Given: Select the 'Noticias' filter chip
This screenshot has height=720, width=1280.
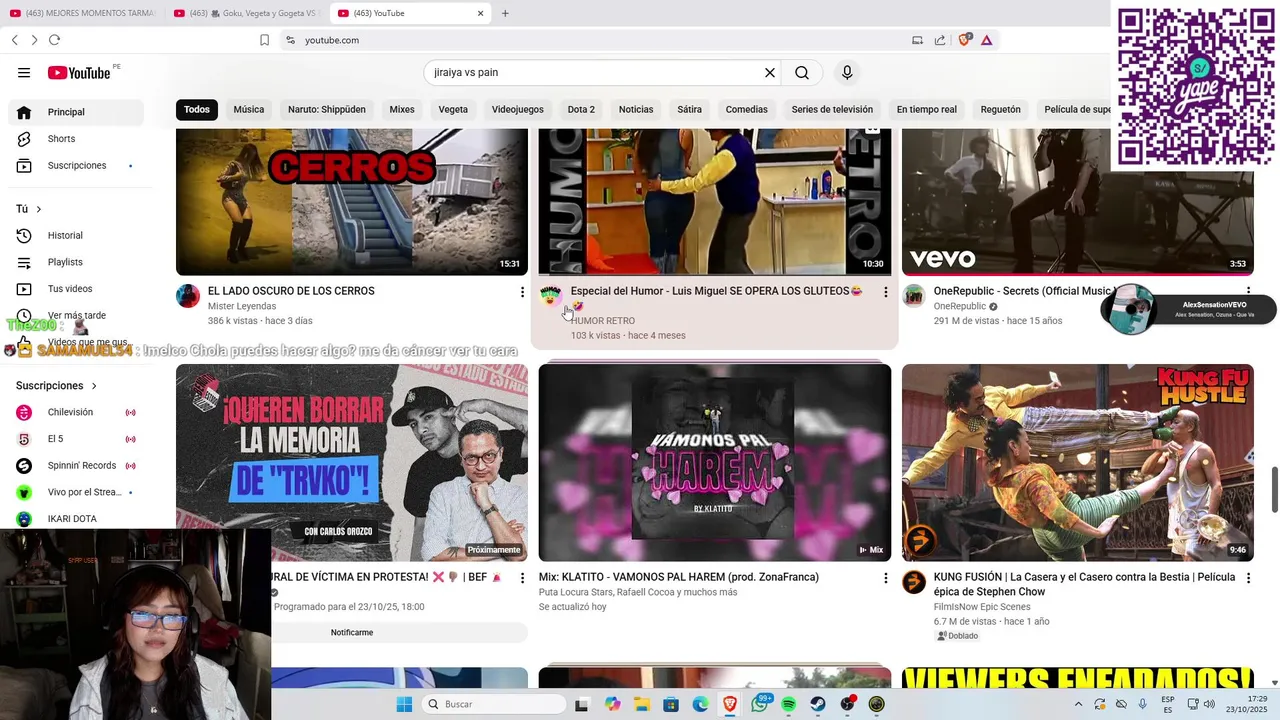Looking at the screenshot, I should (x=636, y=109).
